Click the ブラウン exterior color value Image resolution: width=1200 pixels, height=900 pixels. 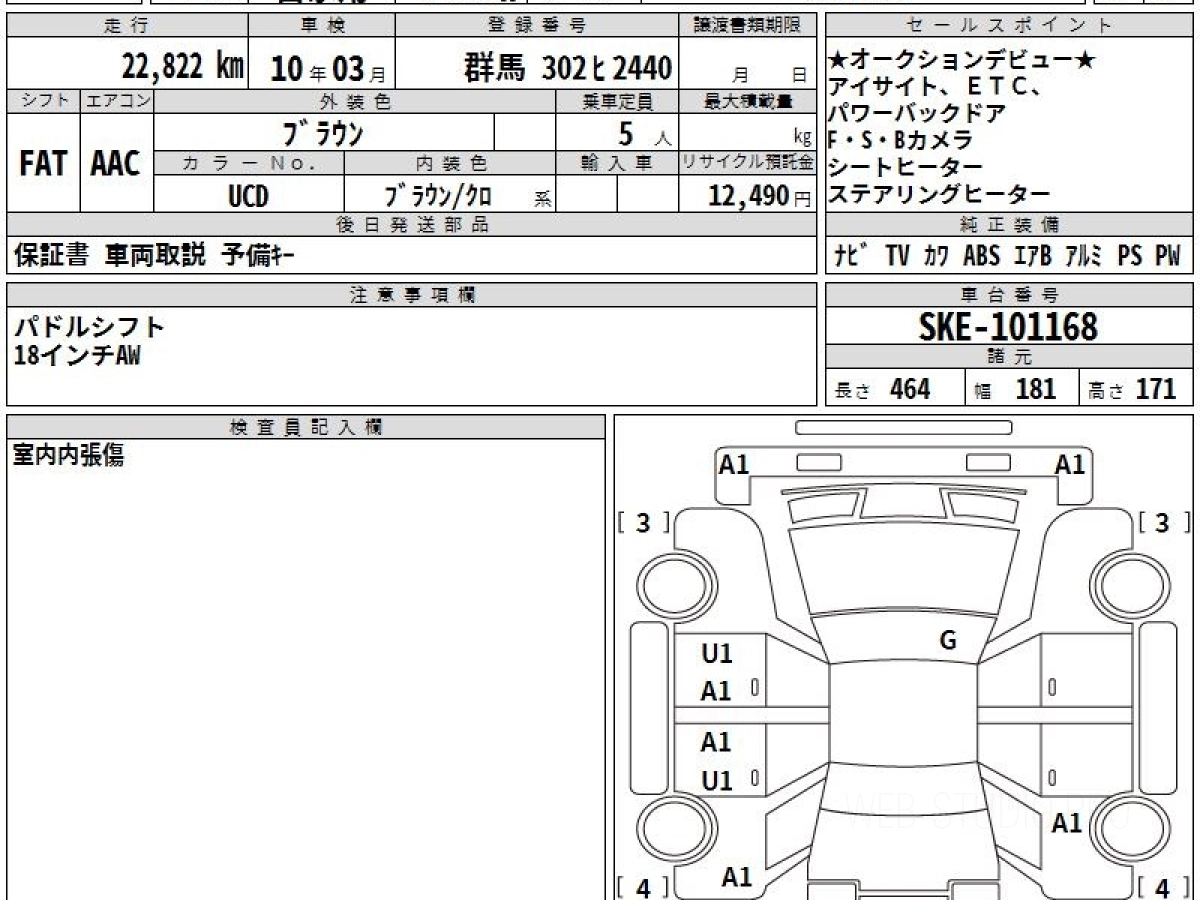pos(323,132)
